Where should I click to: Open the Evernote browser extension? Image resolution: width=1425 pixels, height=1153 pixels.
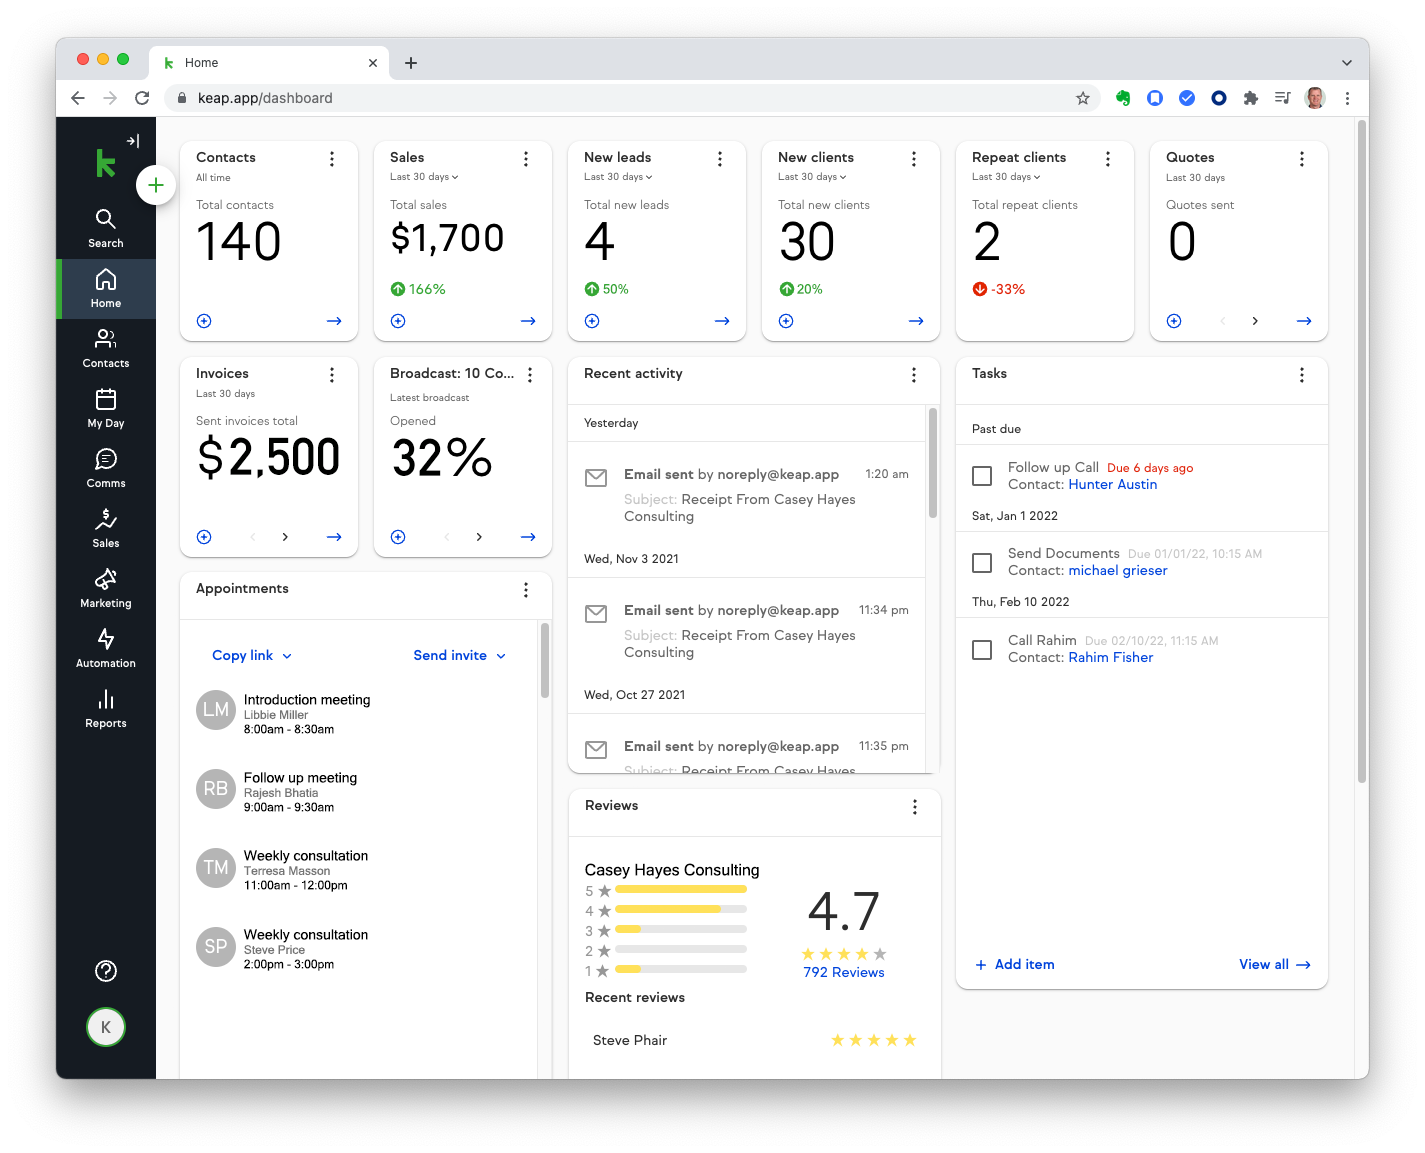(1123, 98)
